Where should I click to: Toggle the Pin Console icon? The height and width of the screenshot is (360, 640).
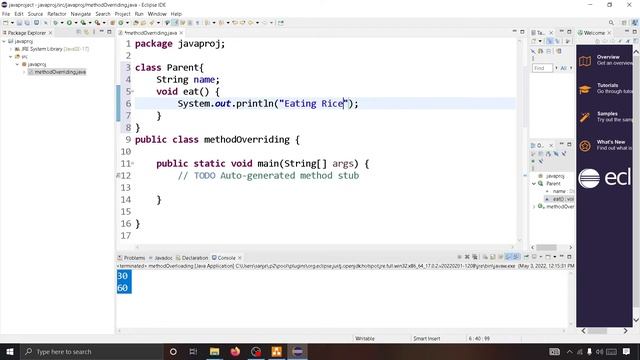(526, 257)
